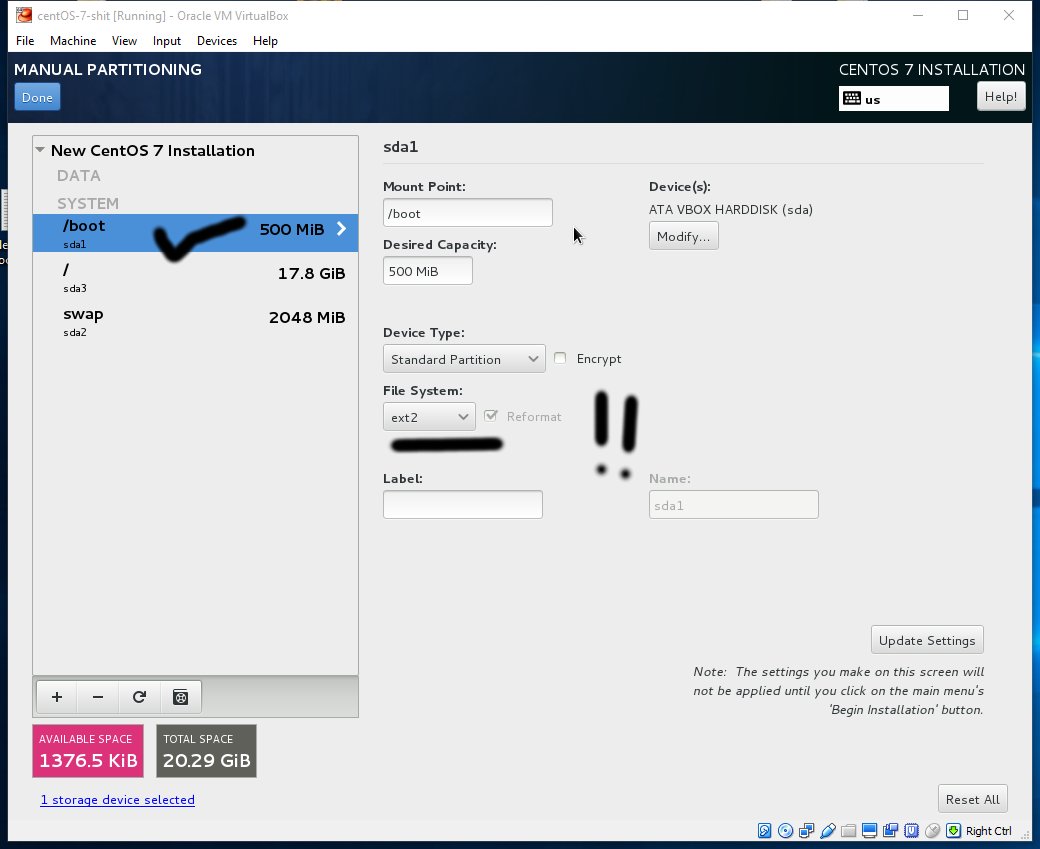Click the Reset All button

point(972,799)
